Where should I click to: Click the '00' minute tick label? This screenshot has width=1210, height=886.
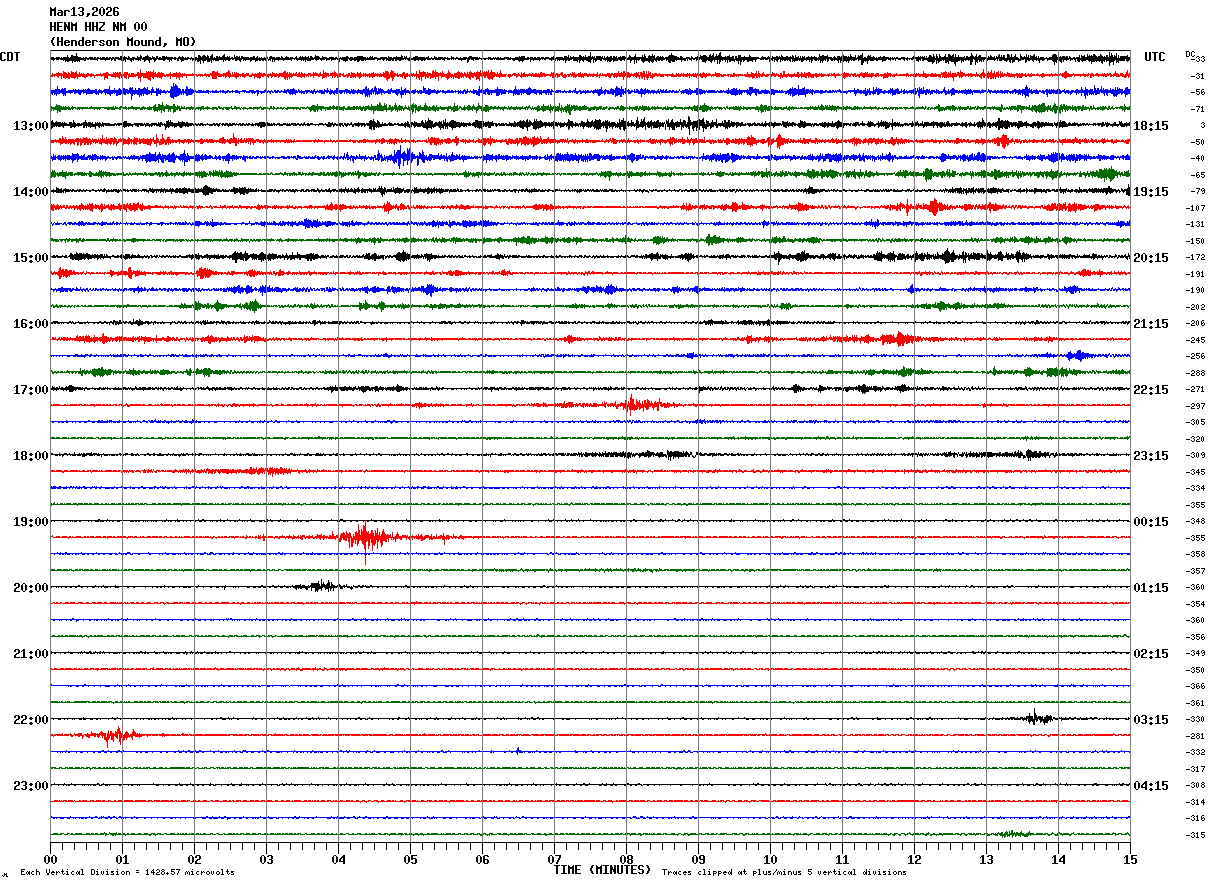50,859
